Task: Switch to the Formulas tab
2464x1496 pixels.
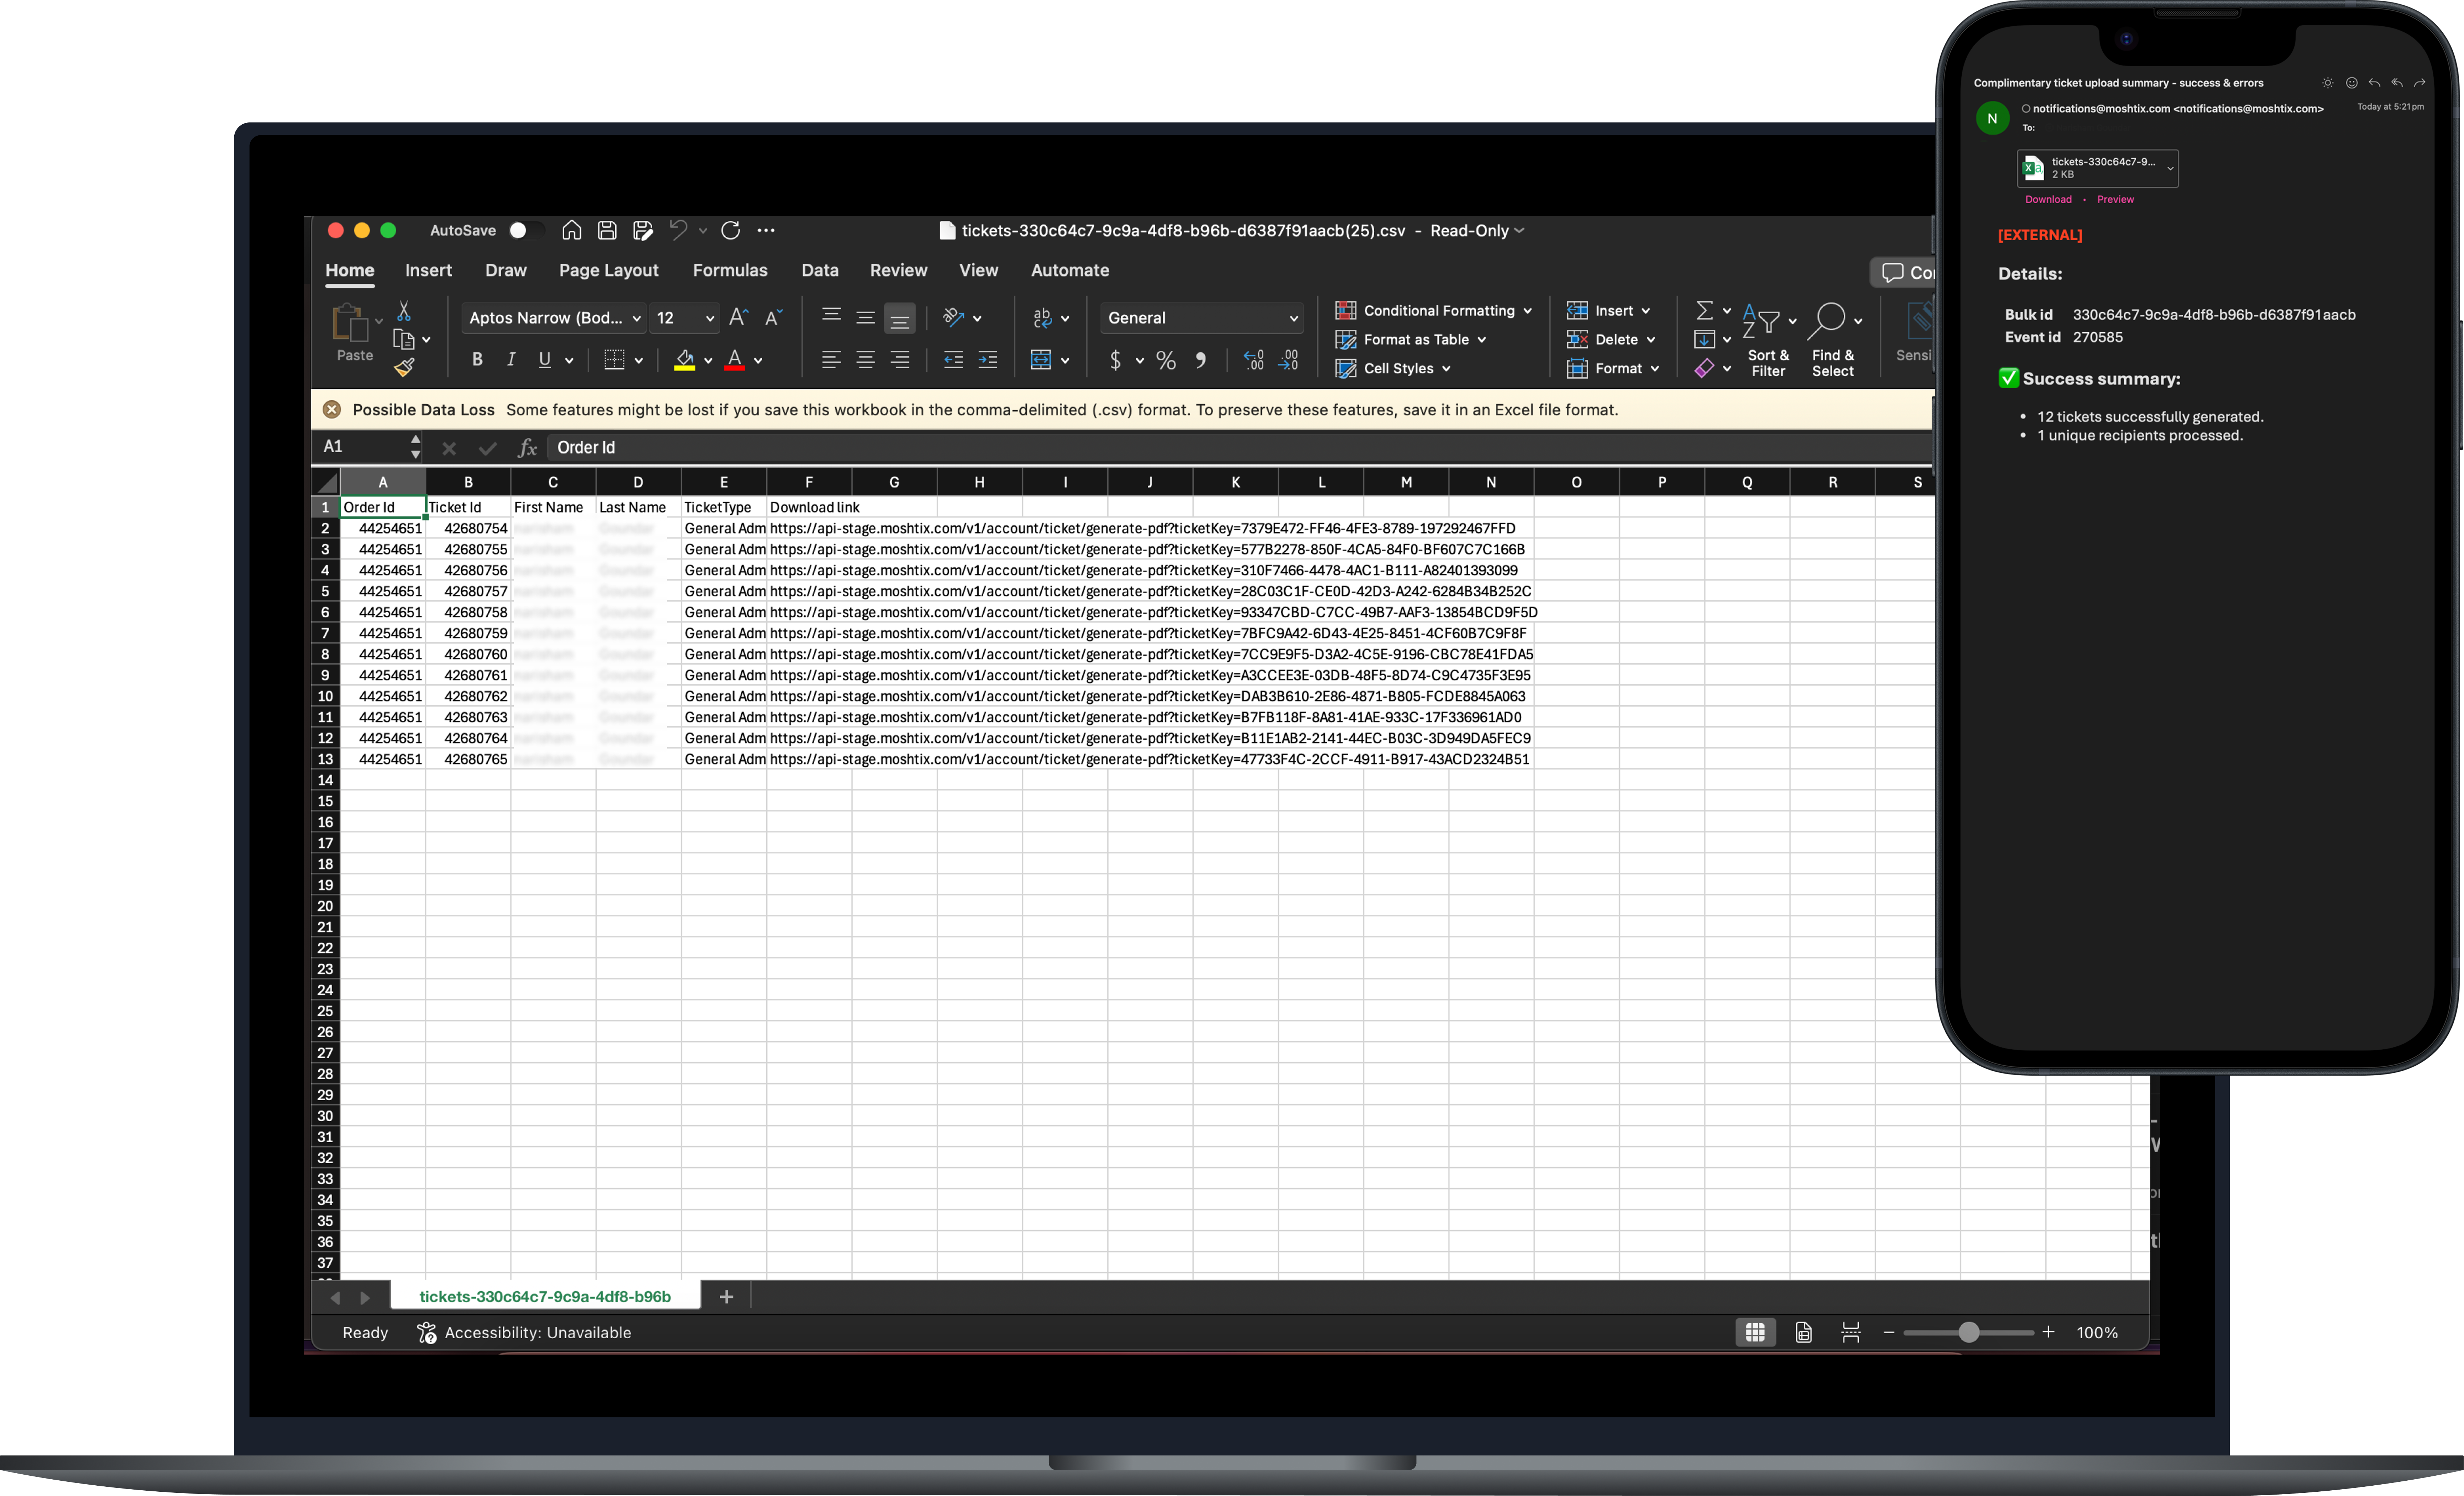Action: point(730,270)
